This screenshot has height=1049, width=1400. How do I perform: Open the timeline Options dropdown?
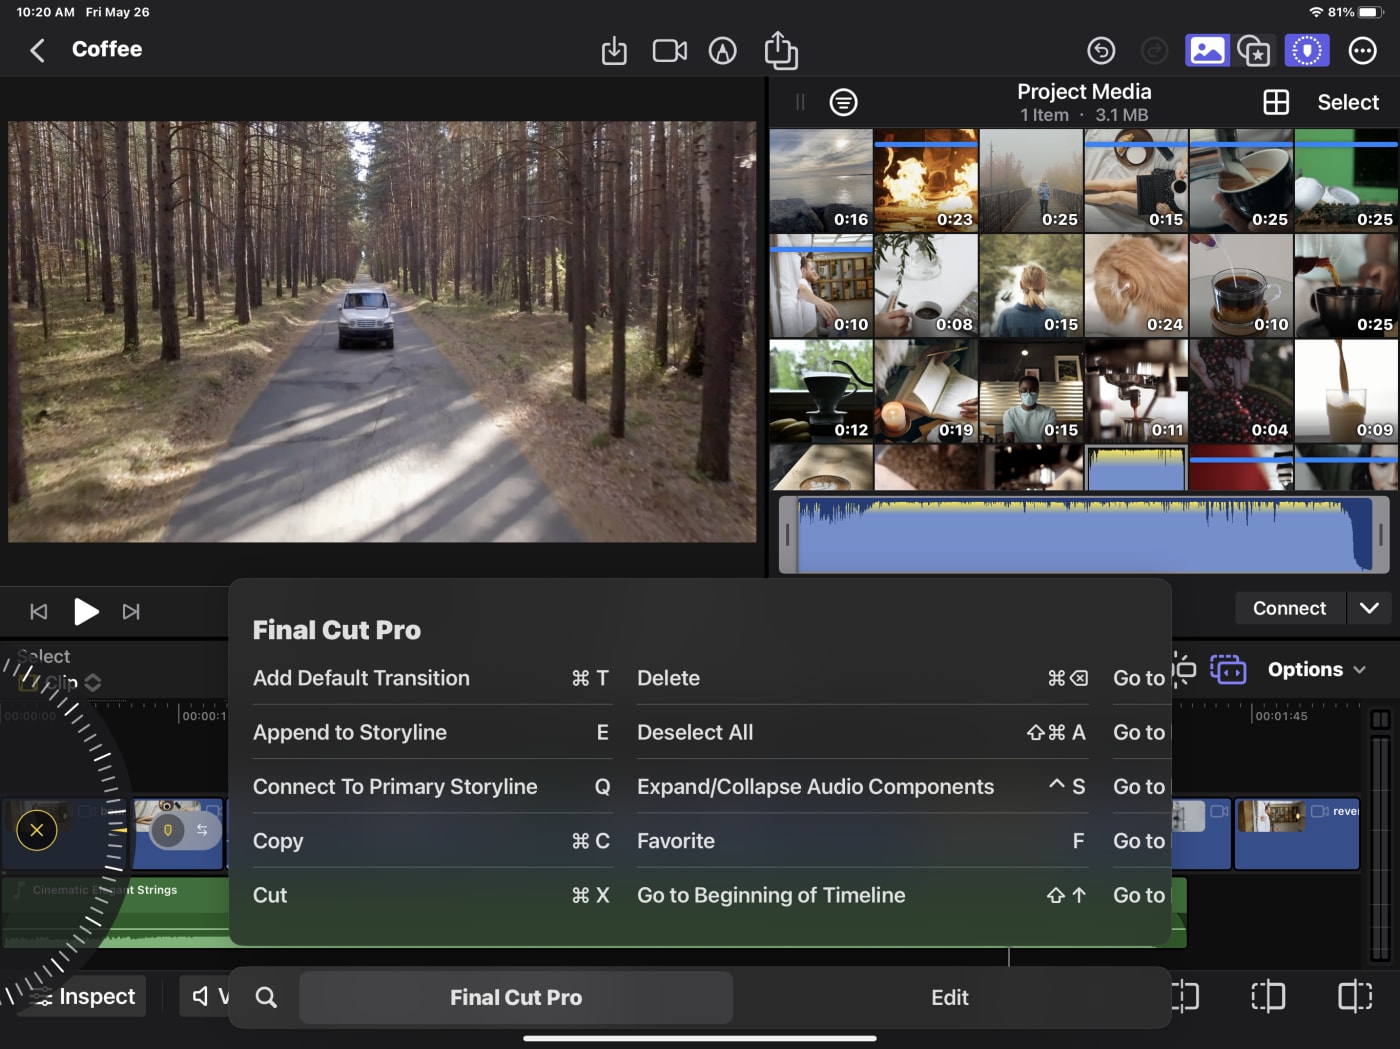1316,669
